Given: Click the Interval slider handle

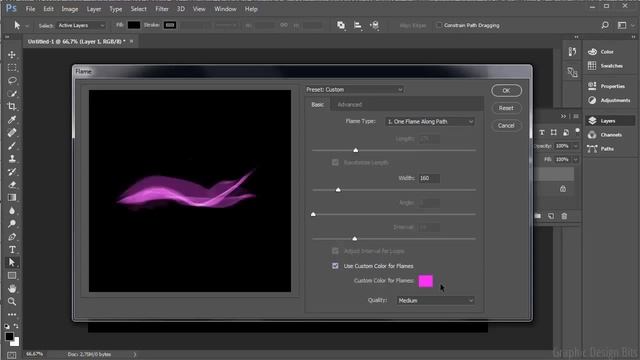Looking at the screenshot, I should pyautogui.click(x=354, y=238).
